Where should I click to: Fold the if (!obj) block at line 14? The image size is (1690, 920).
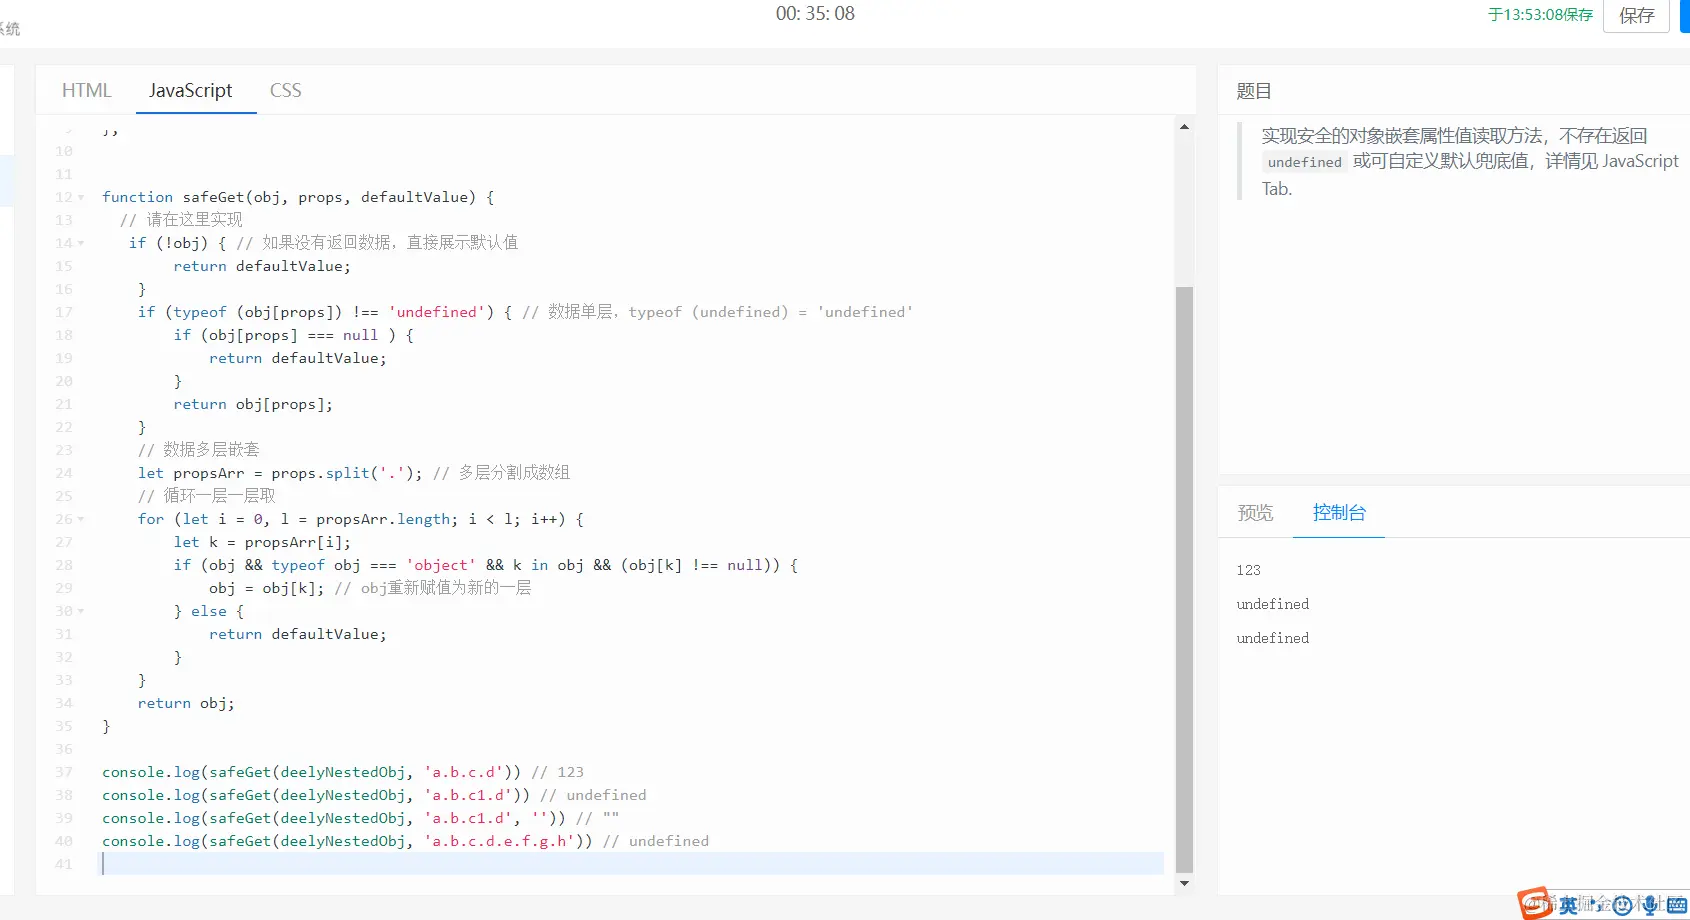click(81, 243)
